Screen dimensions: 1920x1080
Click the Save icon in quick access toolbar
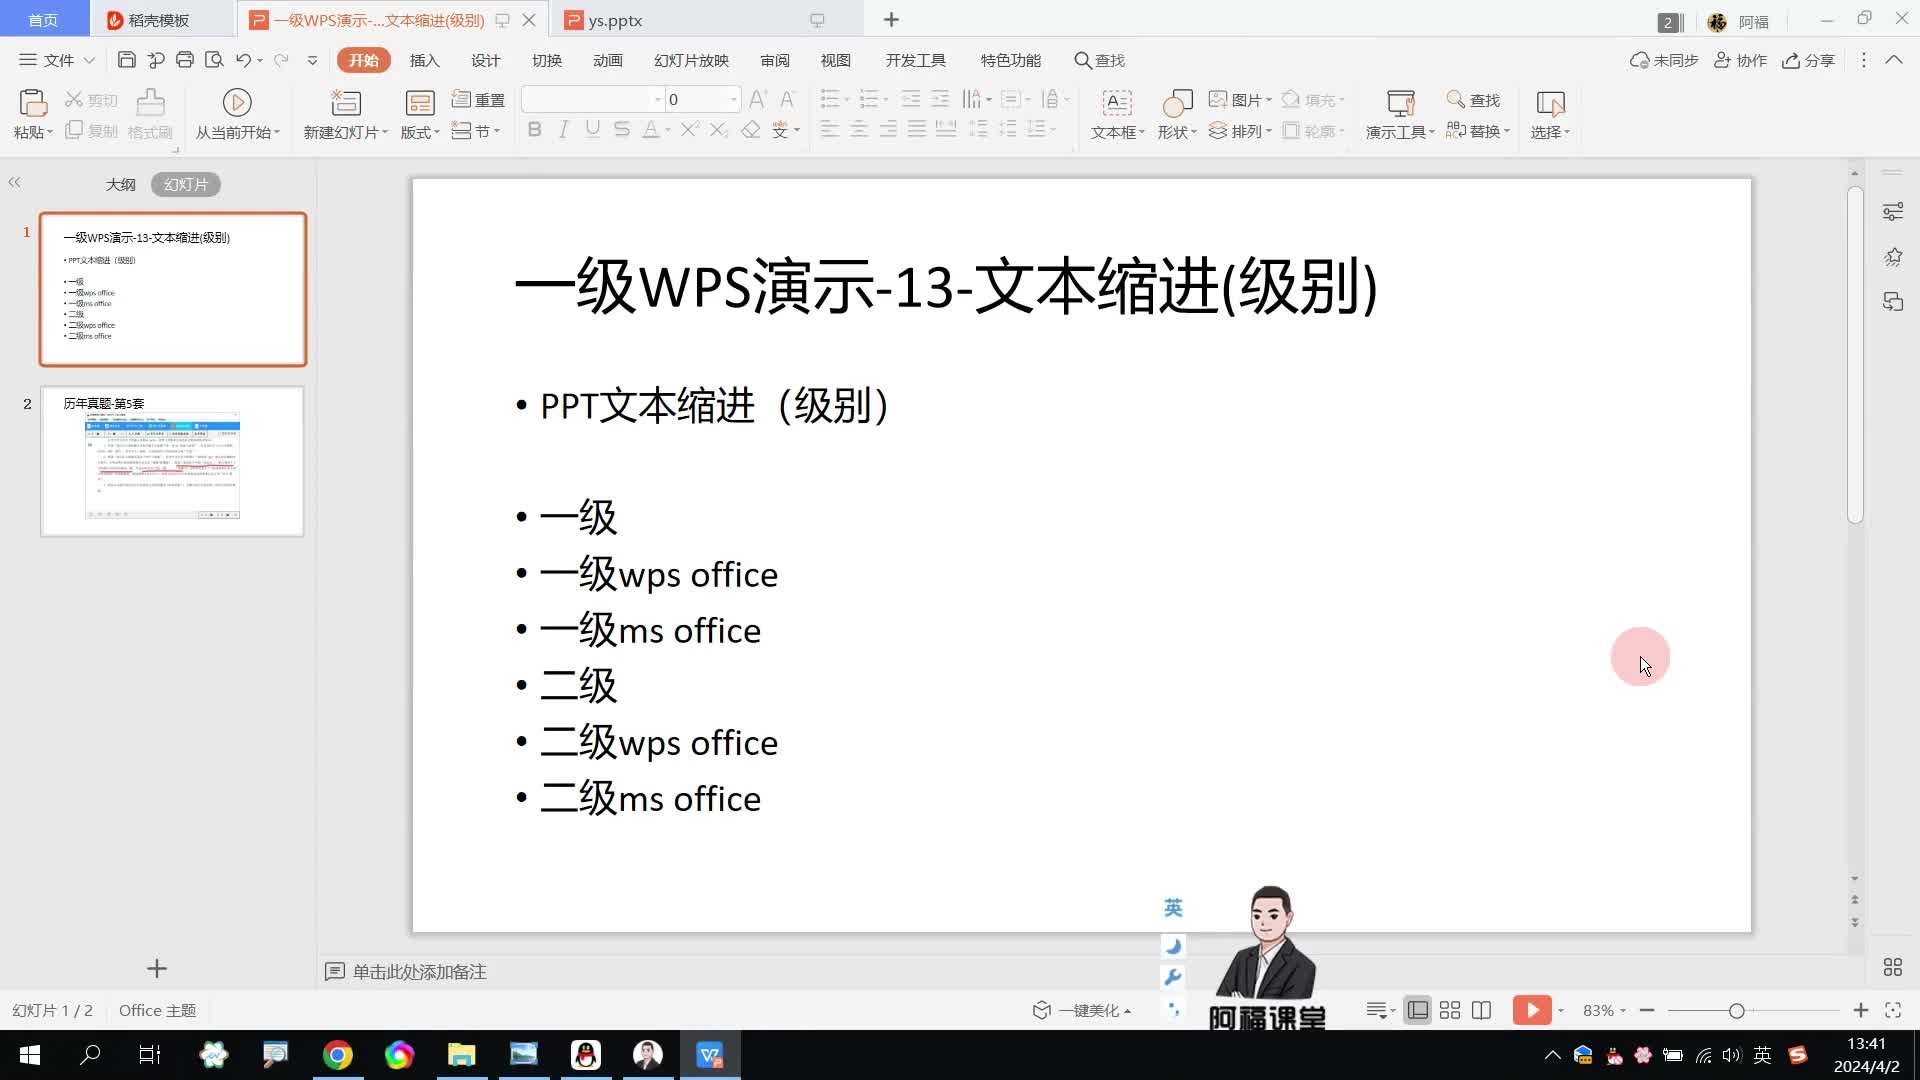(x=126, y=60)
